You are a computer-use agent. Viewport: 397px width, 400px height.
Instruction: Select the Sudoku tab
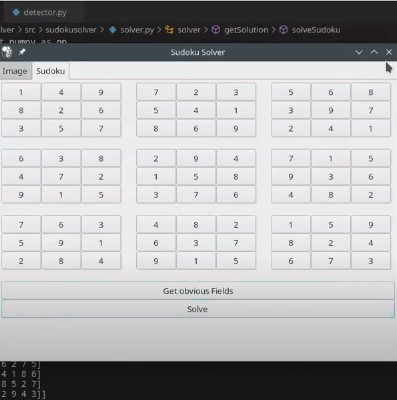(x=51, y=71)
